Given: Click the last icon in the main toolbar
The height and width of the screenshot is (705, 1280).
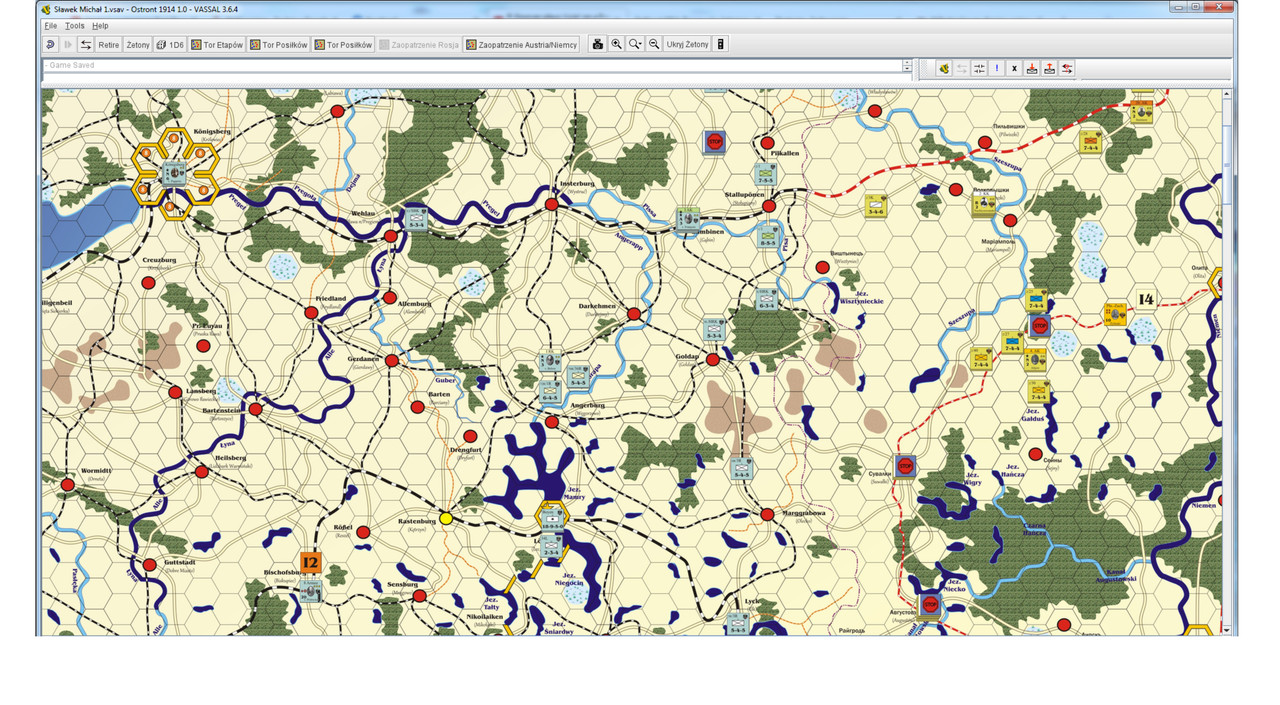Looking at the screenshot, I should (721, 44).
